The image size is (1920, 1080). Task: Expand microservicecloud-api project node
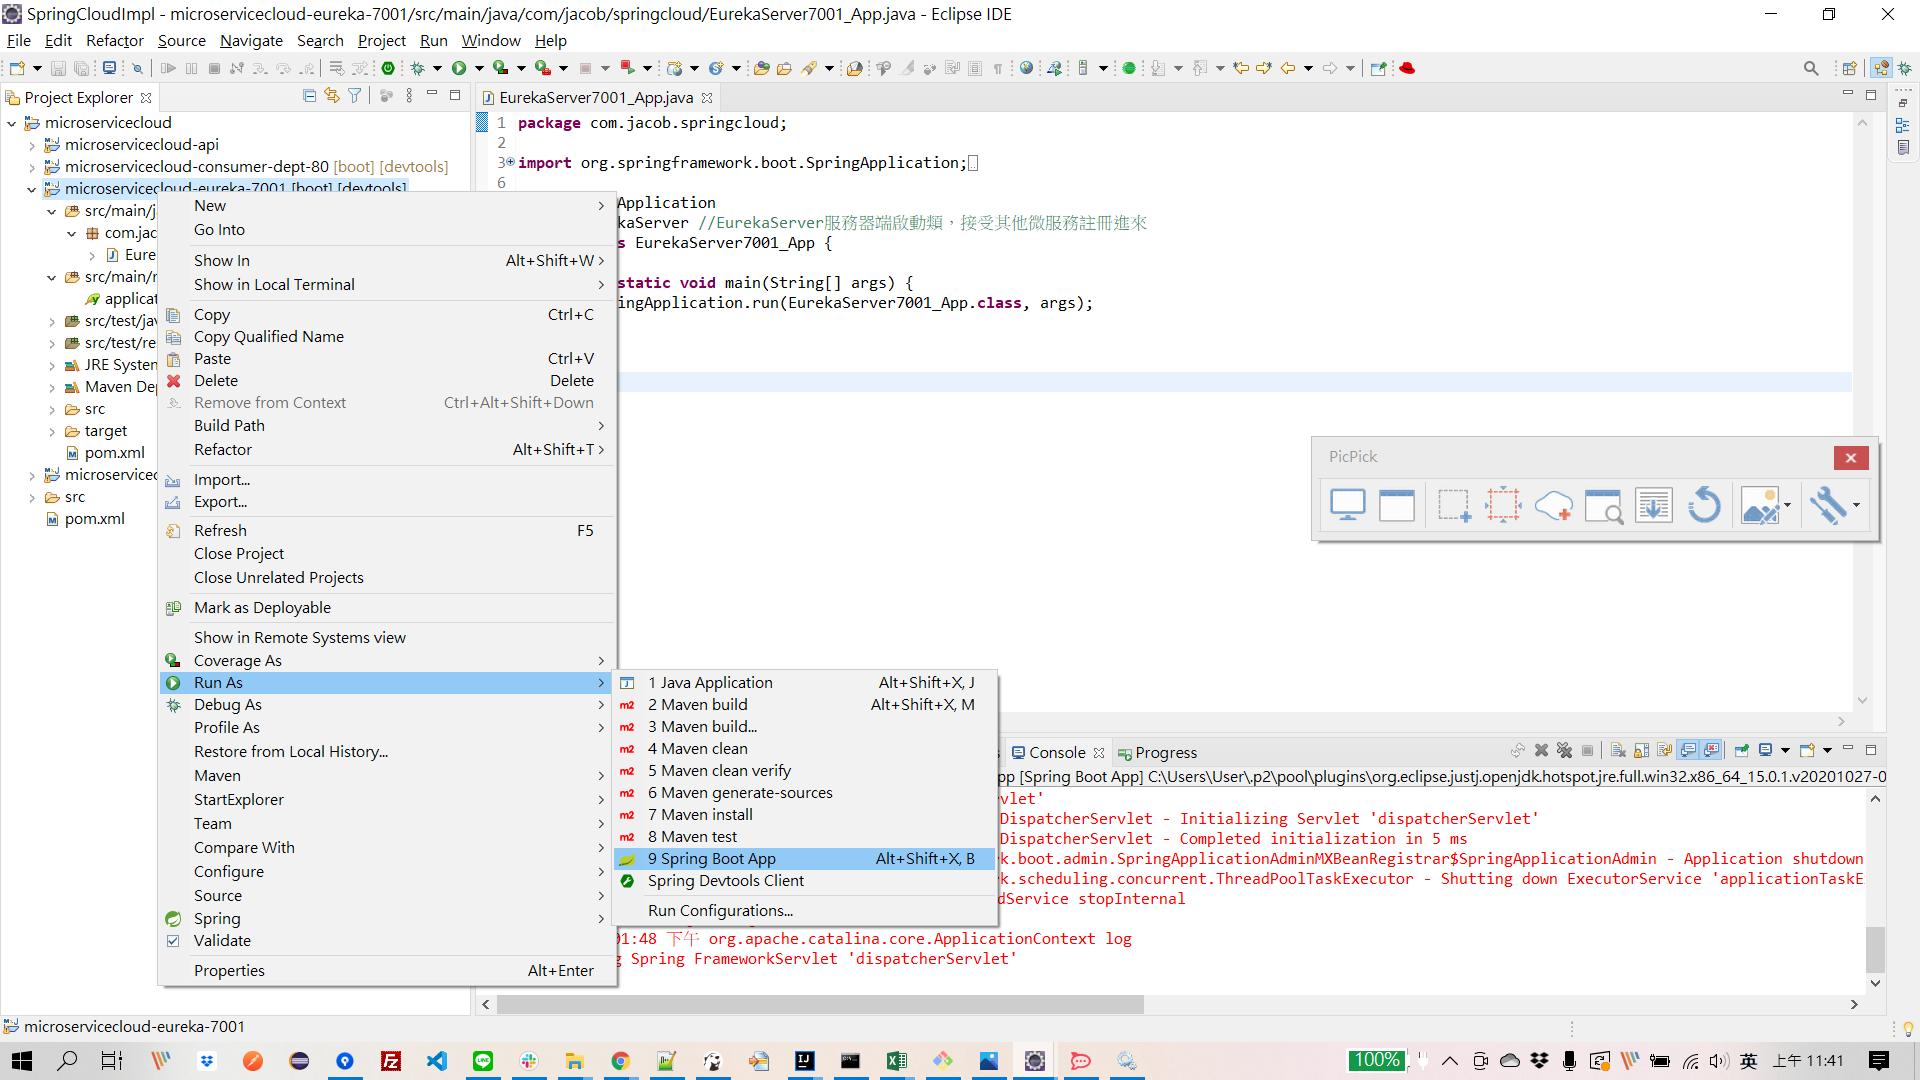(x=32, y=145)
